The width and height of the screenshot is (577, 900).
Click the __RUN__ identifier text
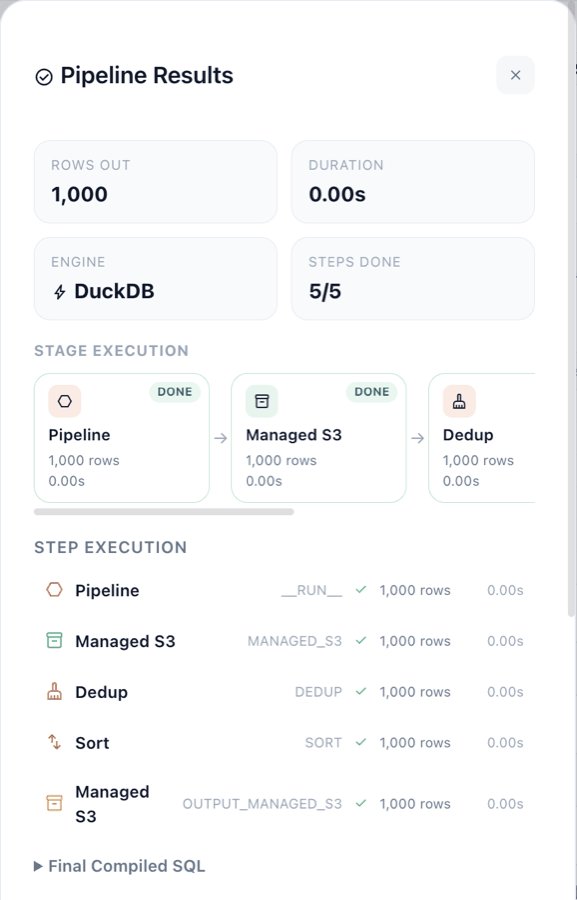tap(312, 590)
